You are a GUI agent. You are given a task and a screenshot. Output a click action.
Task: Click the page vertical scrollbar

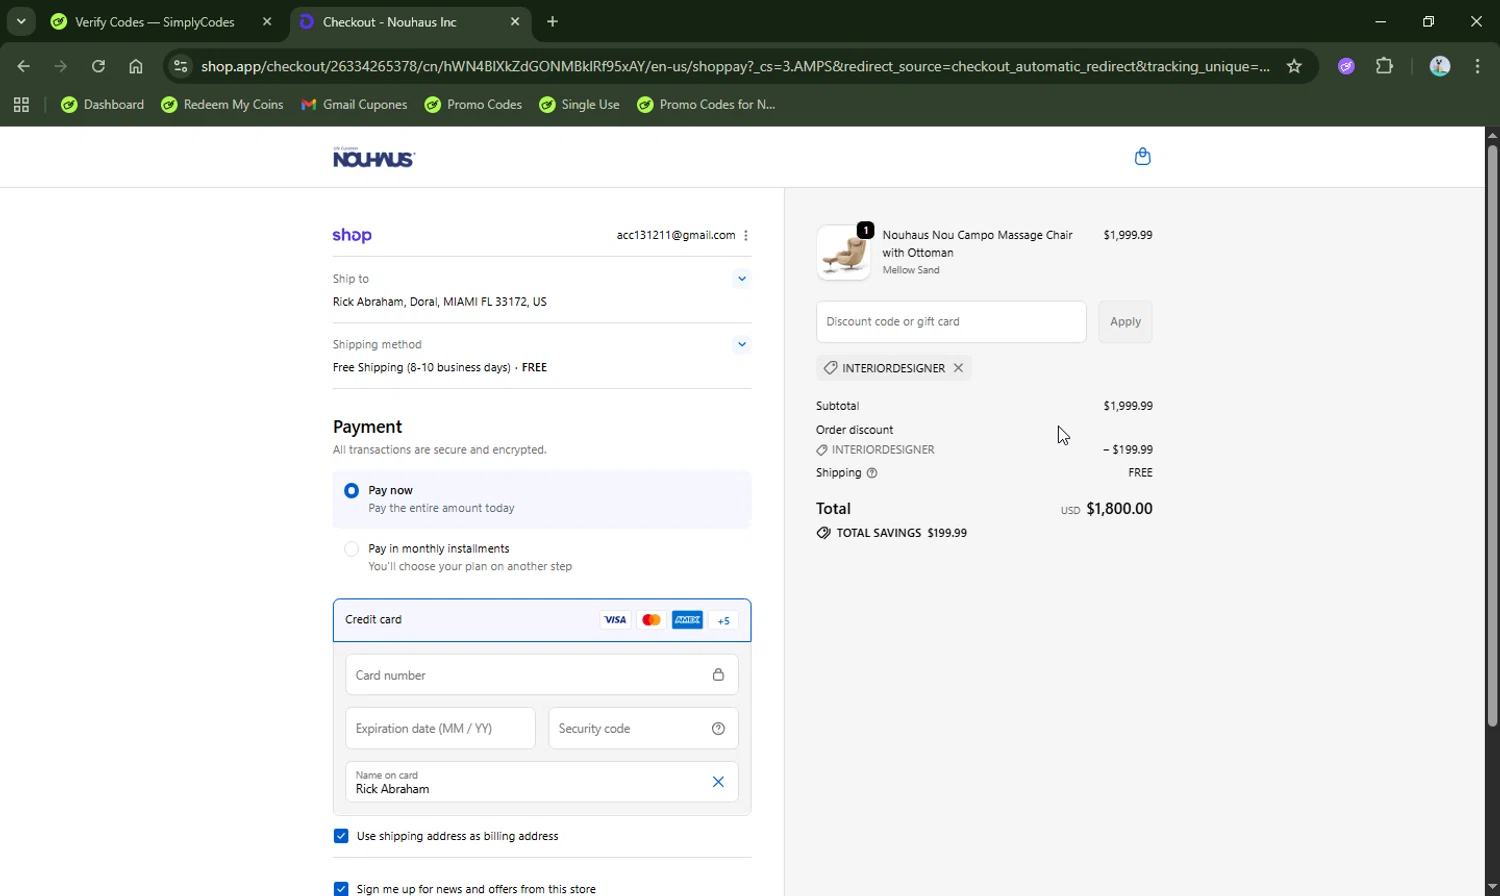click(x=1492, y=436)
